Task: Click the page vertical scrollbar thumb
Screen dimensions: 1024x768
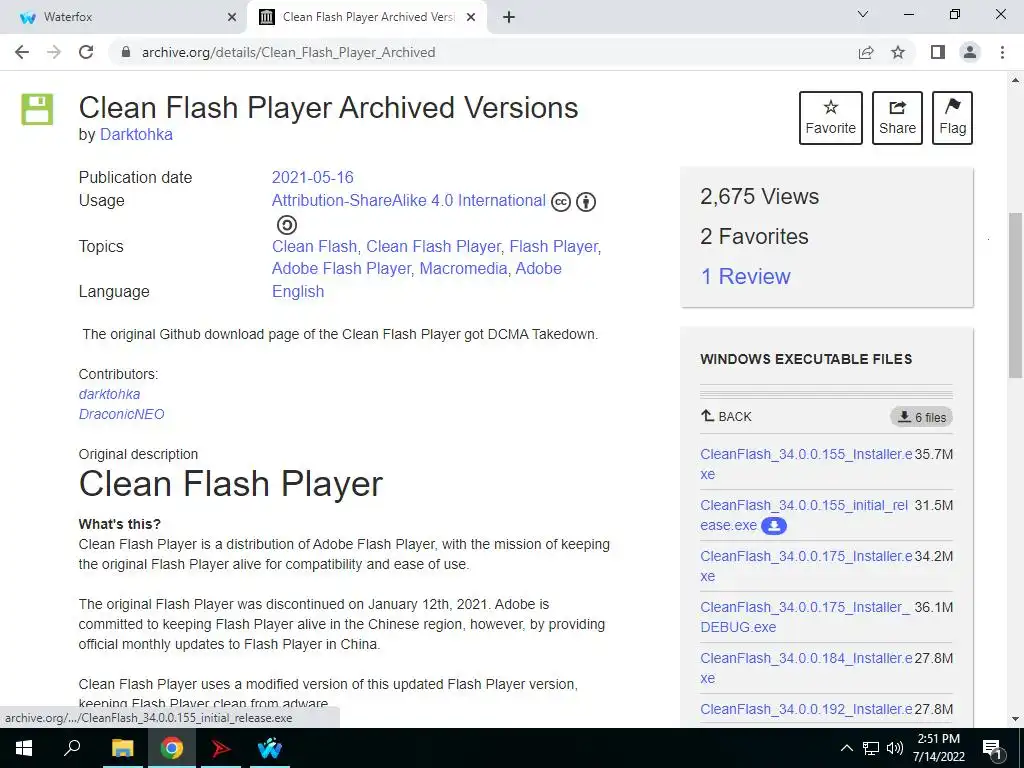Action: (x=1015, y=295)
